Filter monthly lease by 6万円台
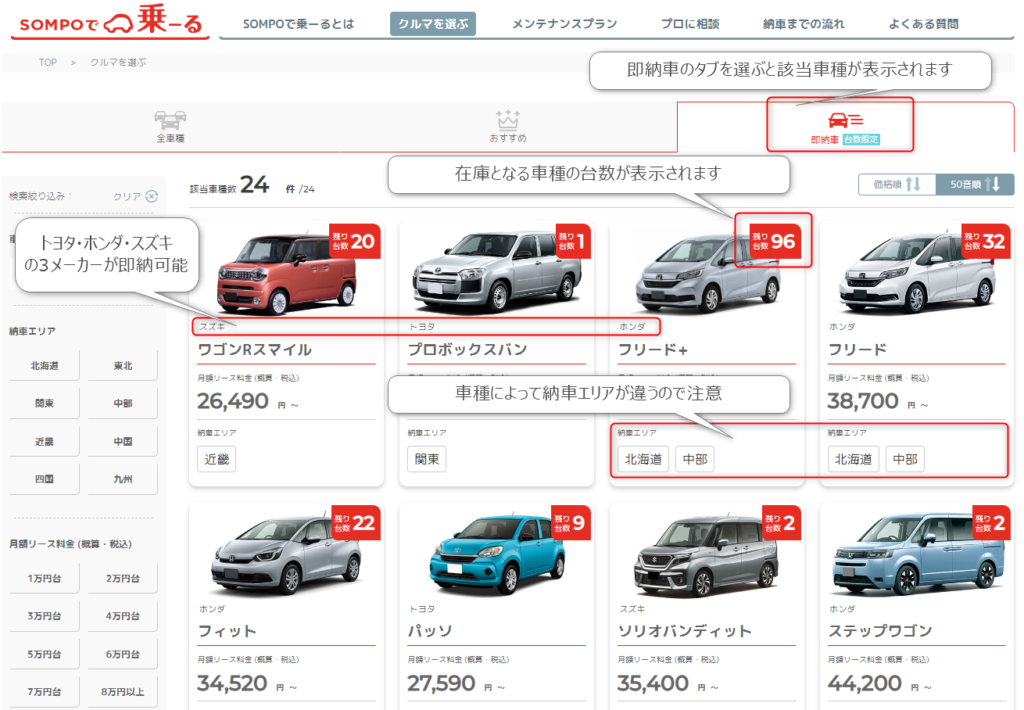This screenshot has width=1024, height=710. pos(123,654)
